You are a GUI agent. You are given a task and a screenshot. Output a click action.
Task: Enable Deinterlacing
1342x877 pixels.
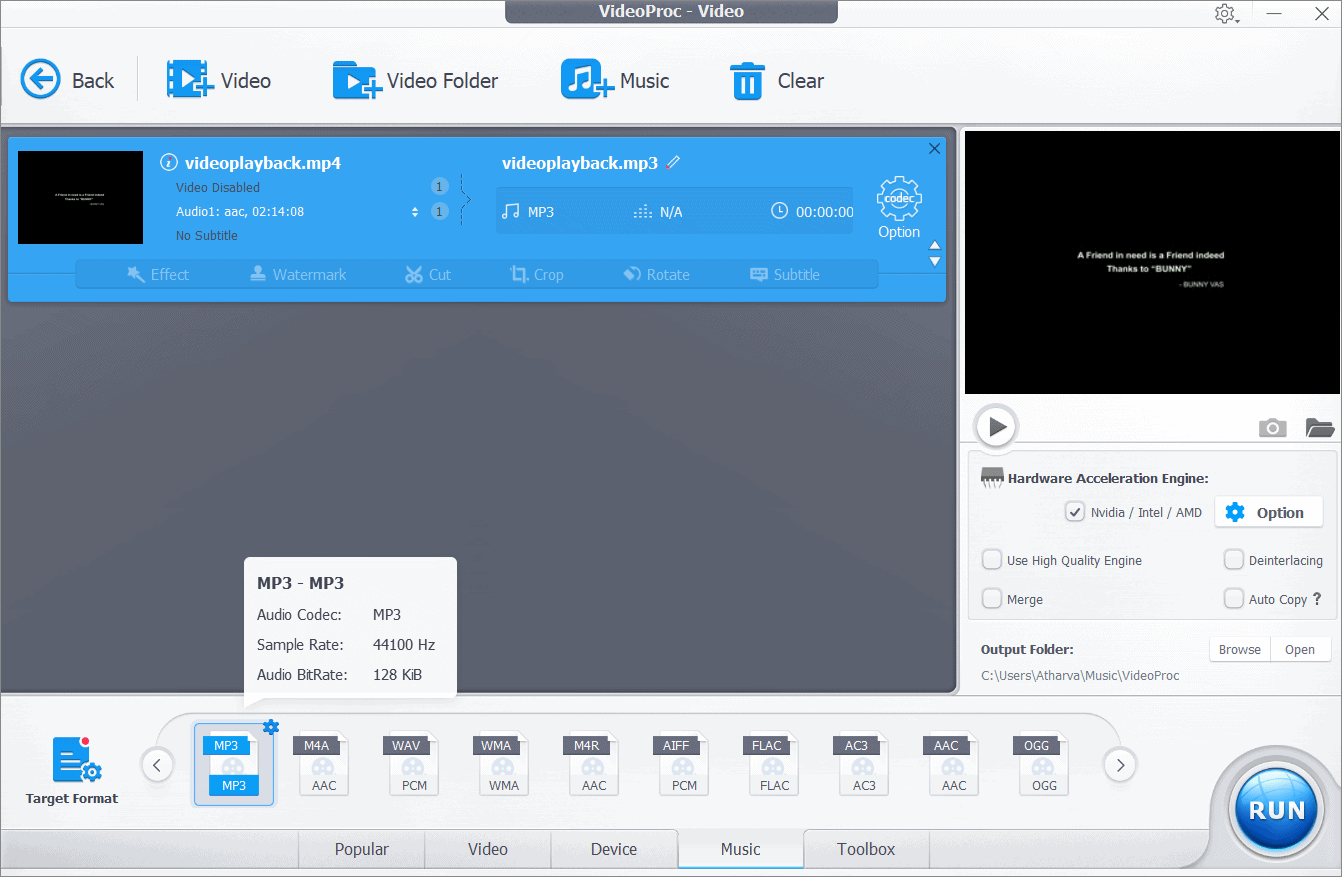[x=1233, y=560]
